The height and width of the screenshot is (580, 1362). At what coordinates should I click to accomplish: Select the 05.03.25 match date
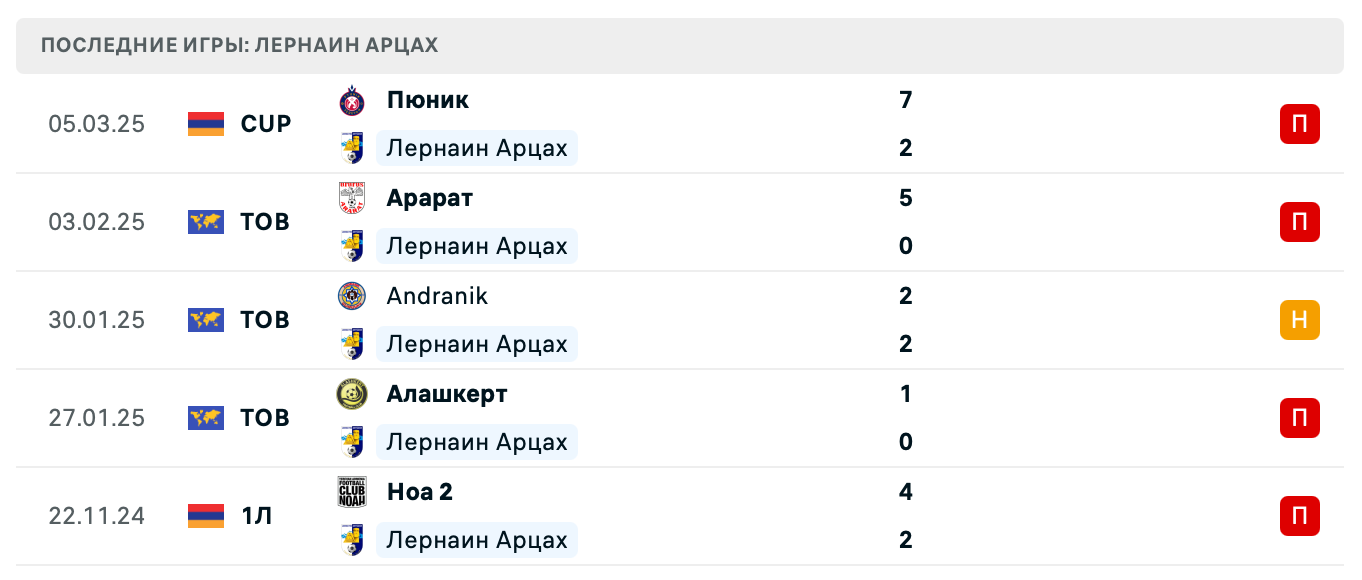point(97,124)
